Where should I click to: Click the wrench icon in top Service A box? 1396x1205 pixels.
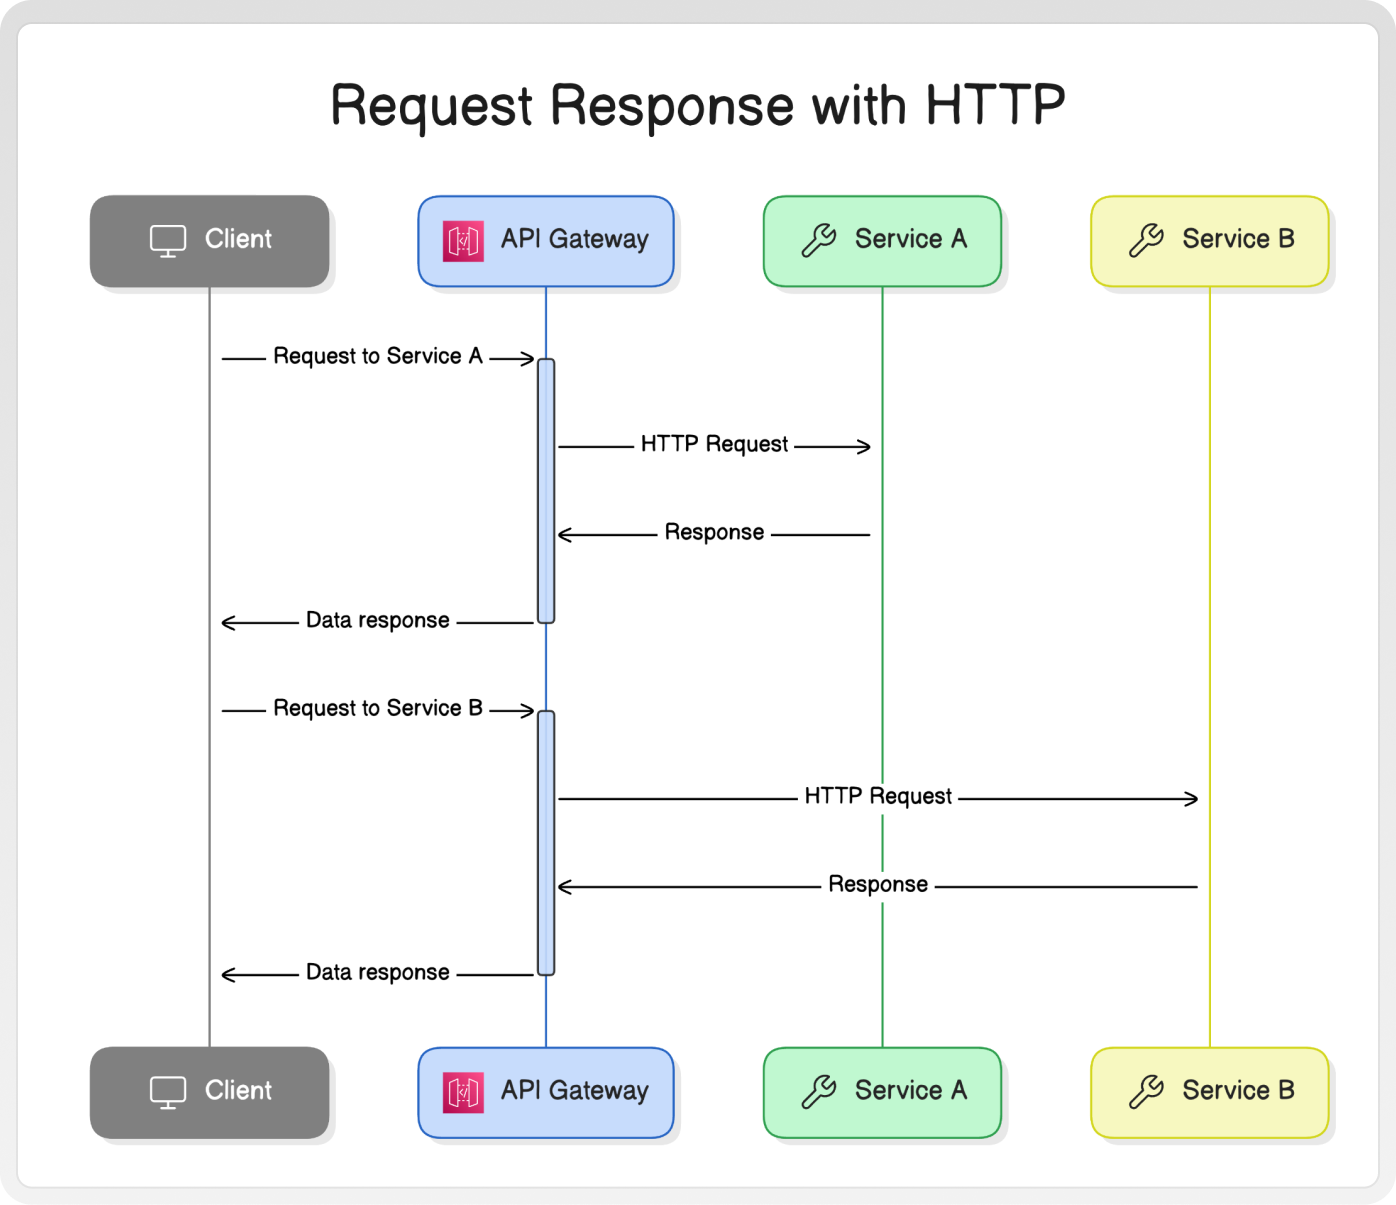tap(819, 241)
